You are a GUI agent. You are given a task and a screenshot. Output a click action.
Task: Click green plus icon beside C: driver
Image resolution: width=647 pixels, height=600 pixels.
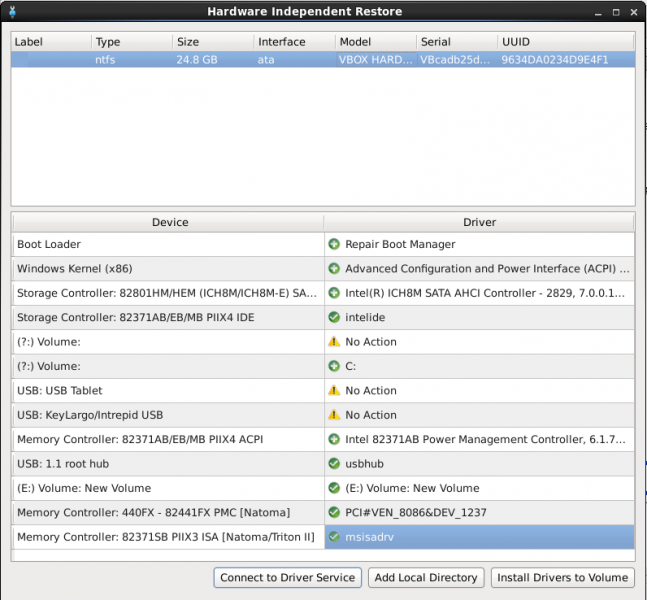coord(334,366)
